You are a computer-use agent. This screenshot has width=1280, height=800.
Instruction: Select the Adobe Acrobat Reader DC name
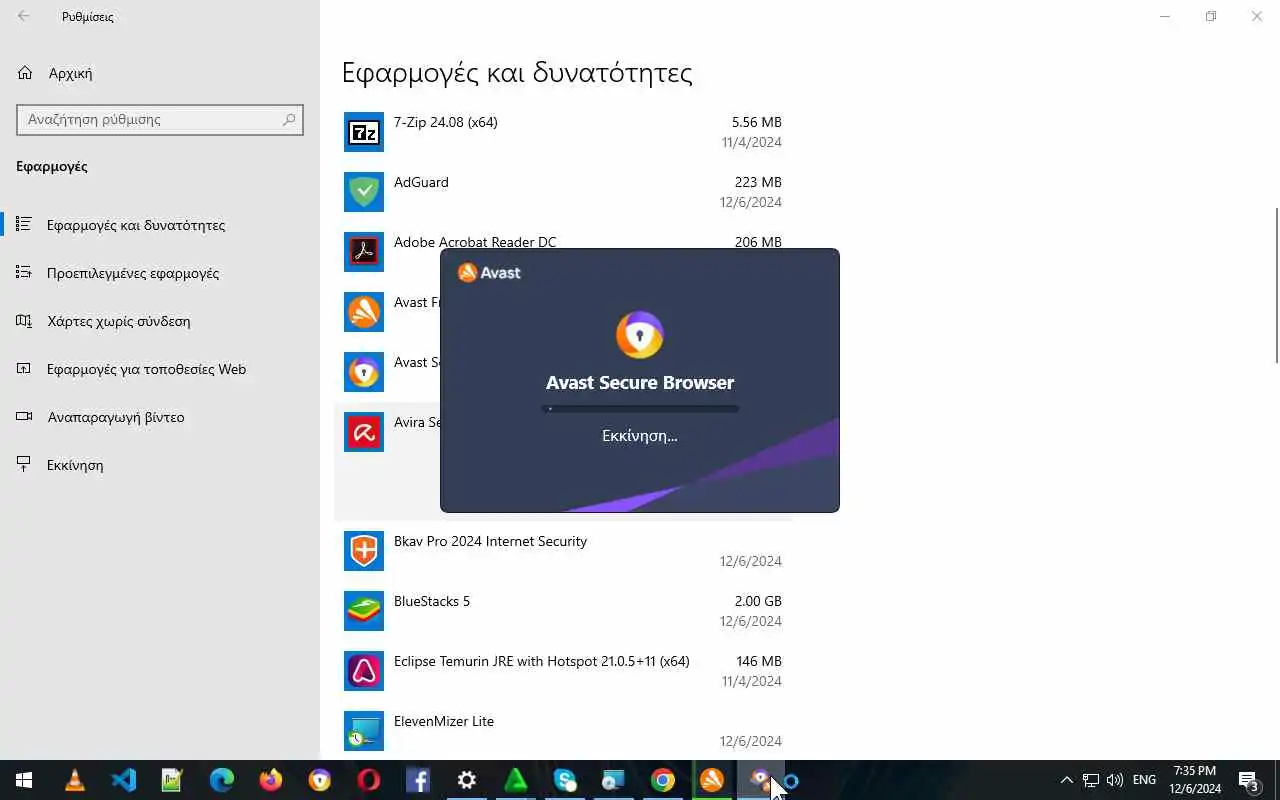(475, 241)
